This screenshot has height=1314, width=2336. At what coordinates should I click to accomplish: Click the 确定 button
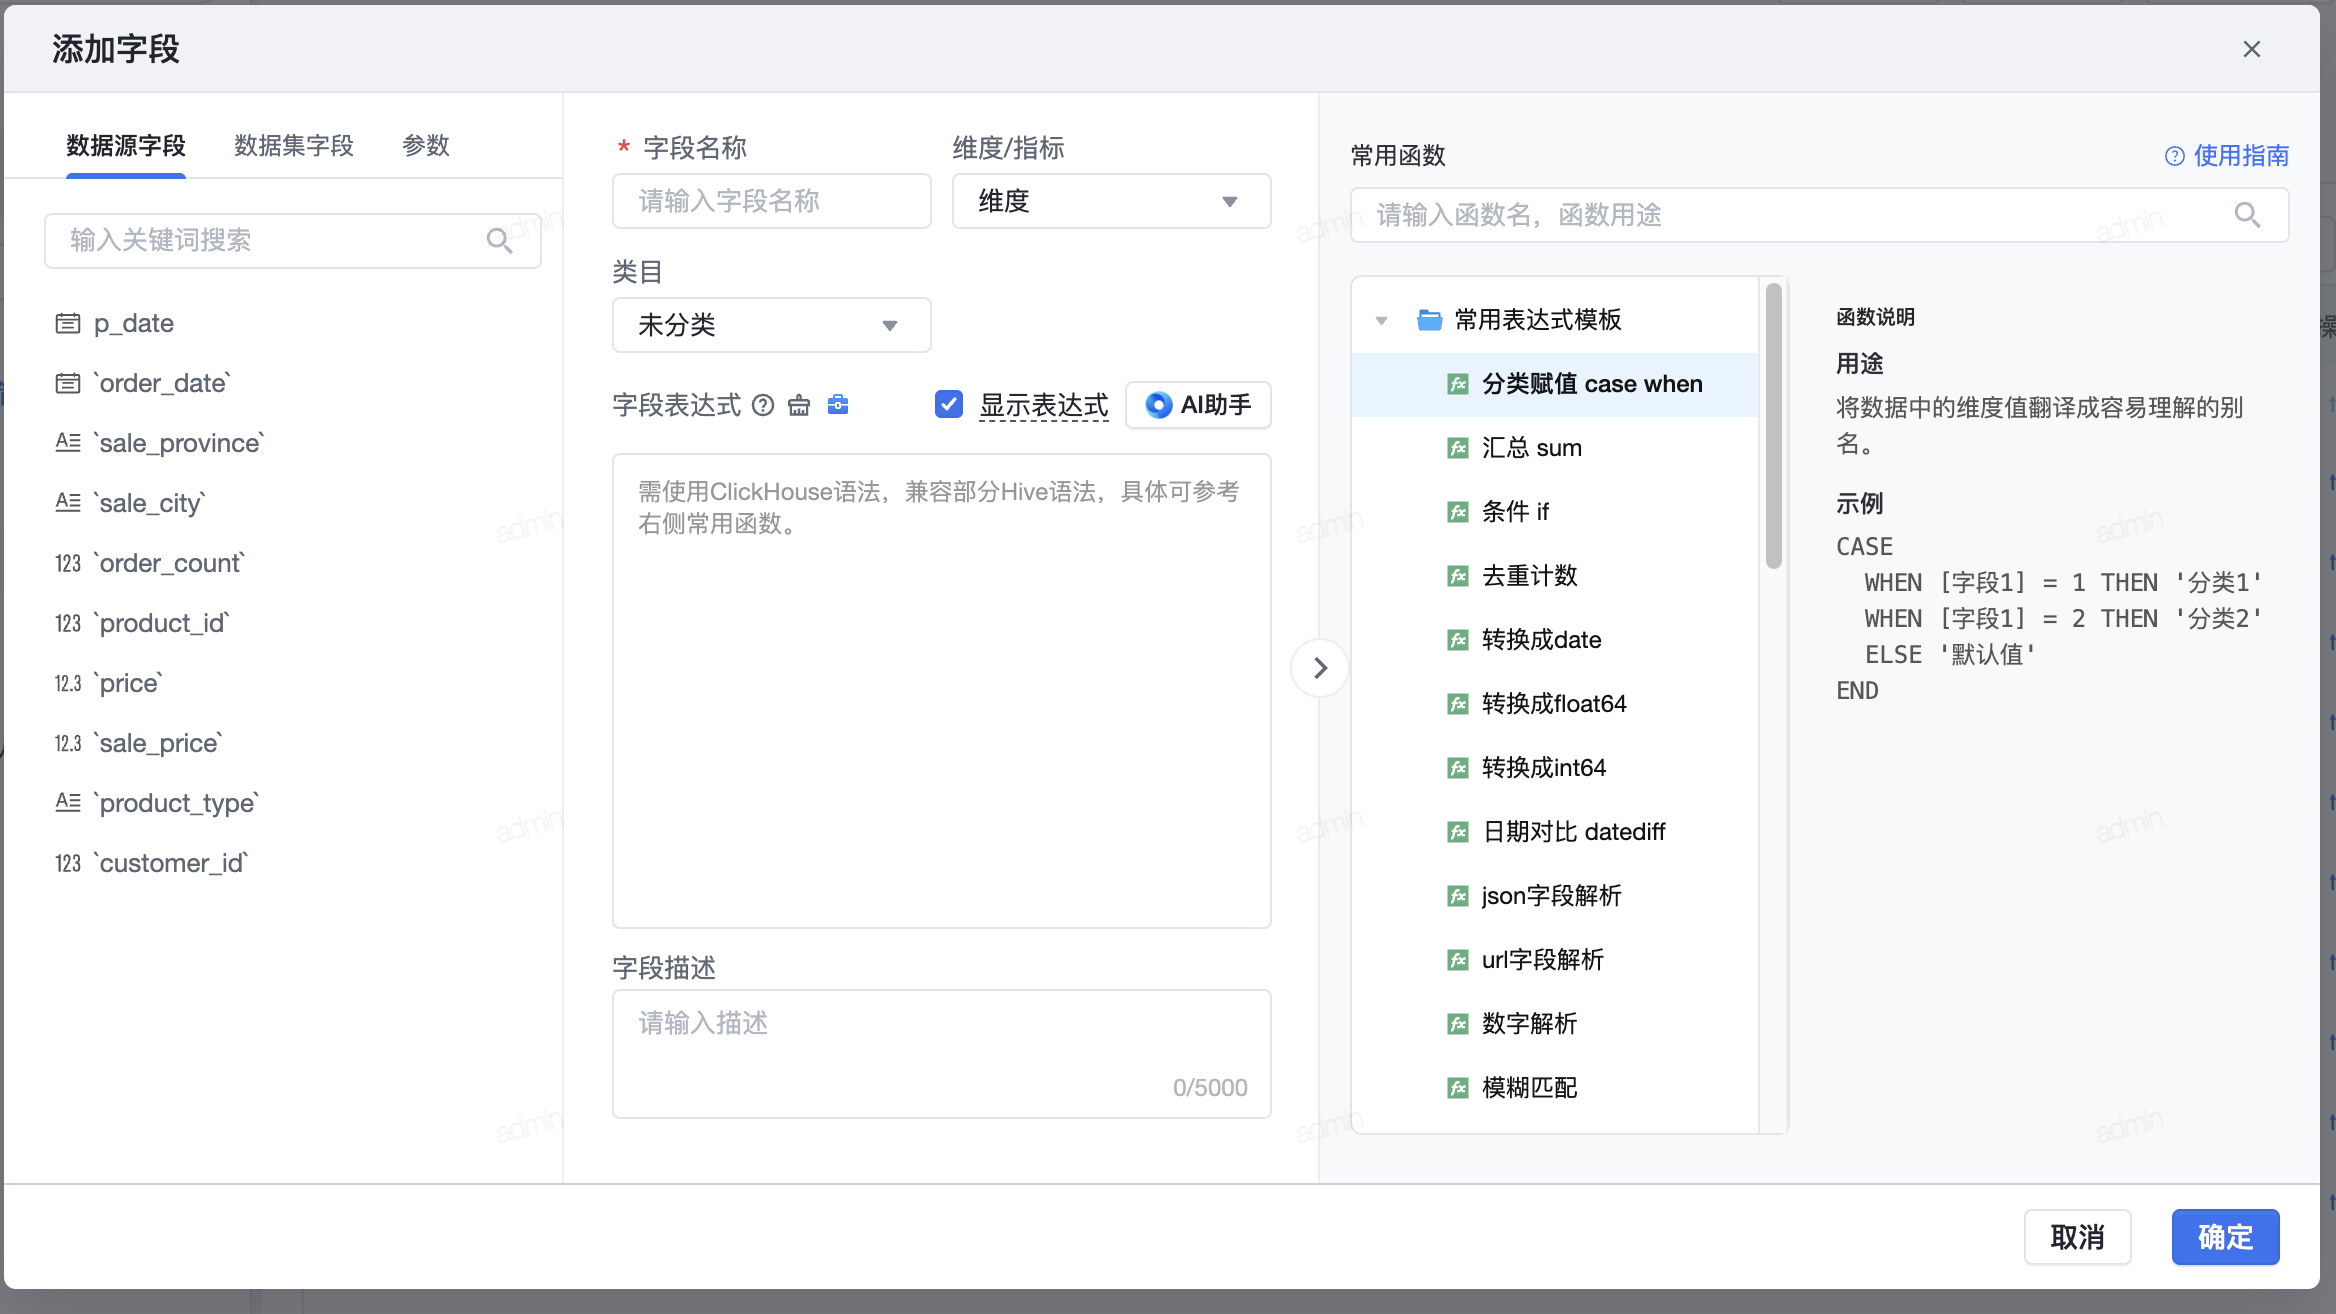click(x=2225, y=1237)
